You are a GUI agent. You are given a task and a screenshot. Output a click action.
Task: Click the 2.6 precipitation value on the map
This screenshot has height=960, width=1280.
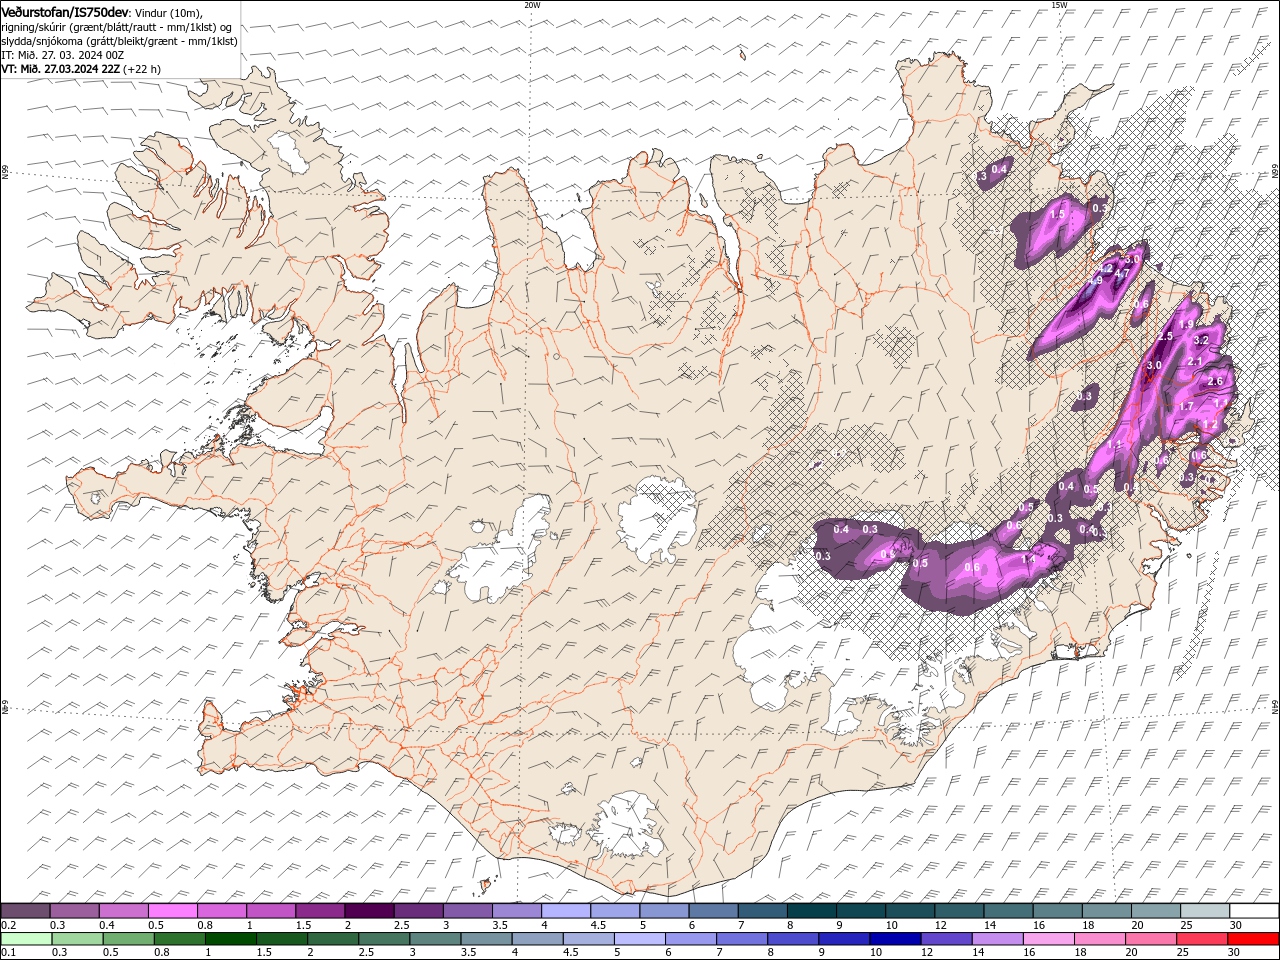(1215, 381)
